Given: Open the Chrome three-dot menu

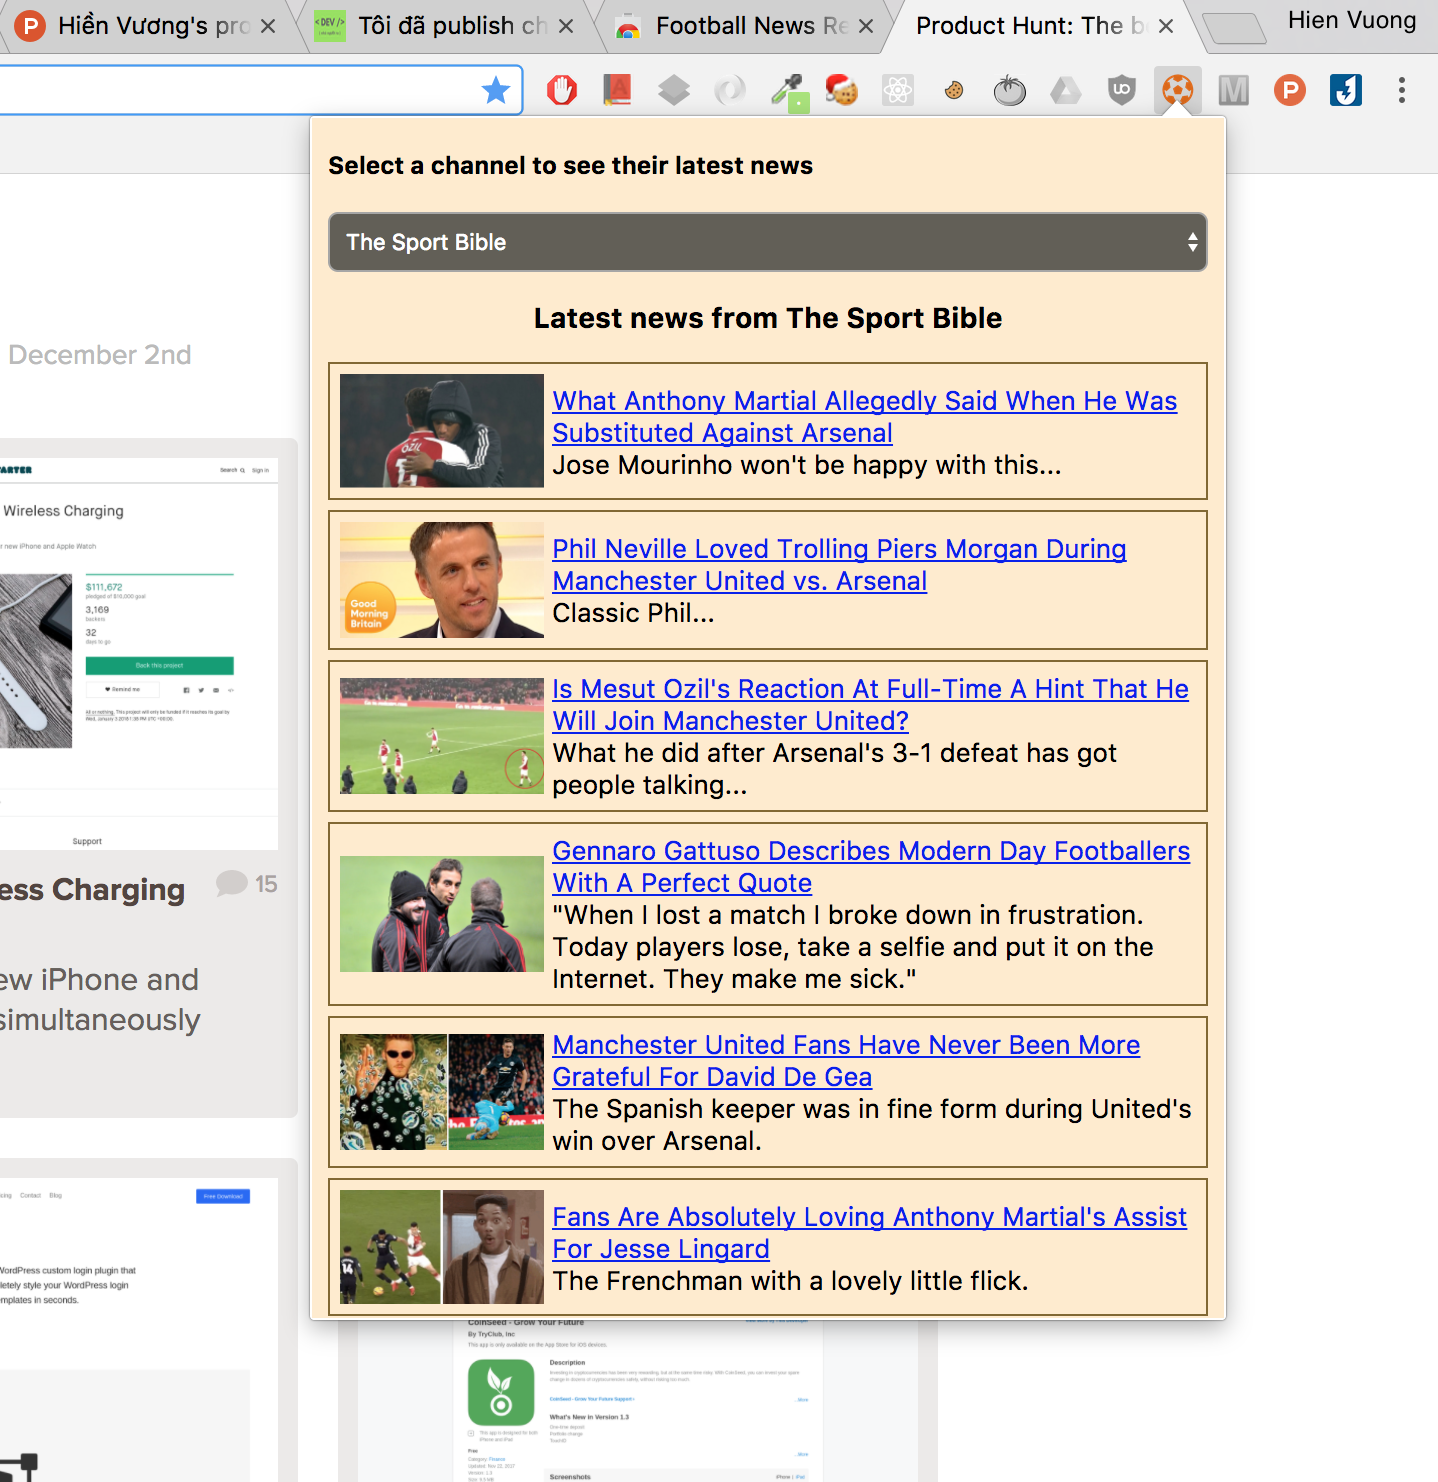Looking at the screenshot, I should (1402, 91).
